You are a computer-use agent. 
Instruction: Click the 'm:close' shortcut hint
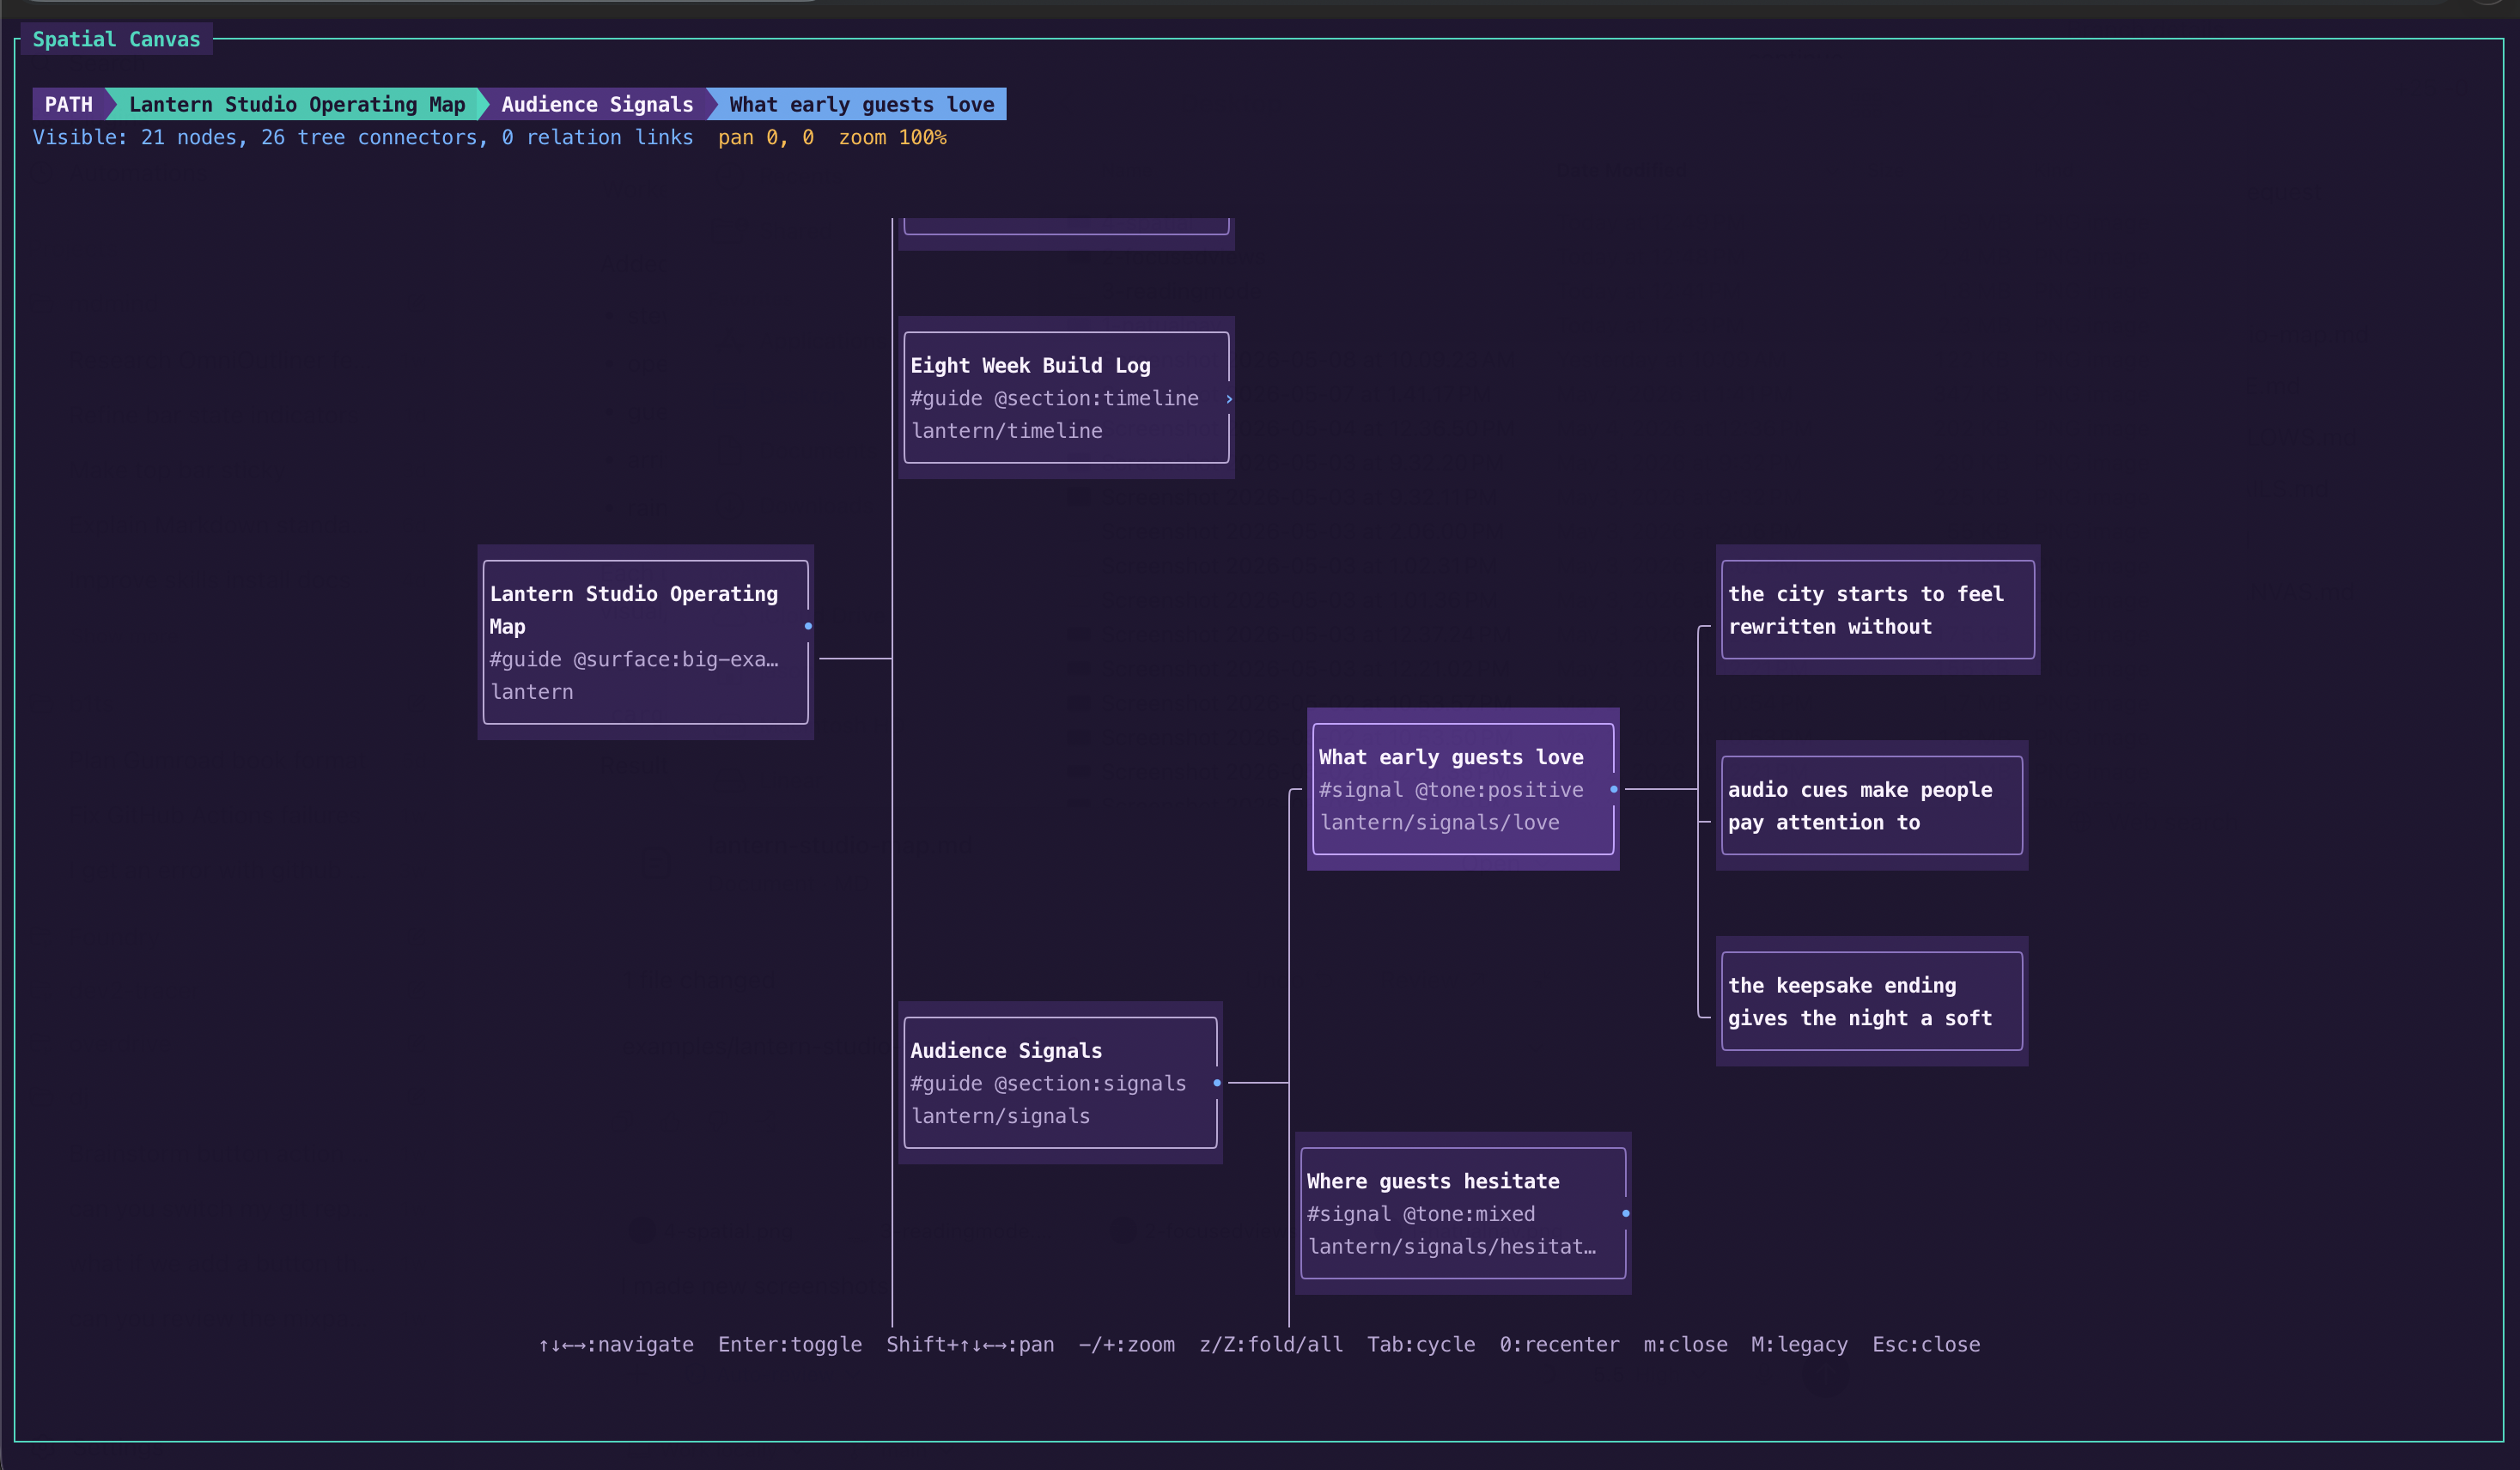tap(1685, 1344)
